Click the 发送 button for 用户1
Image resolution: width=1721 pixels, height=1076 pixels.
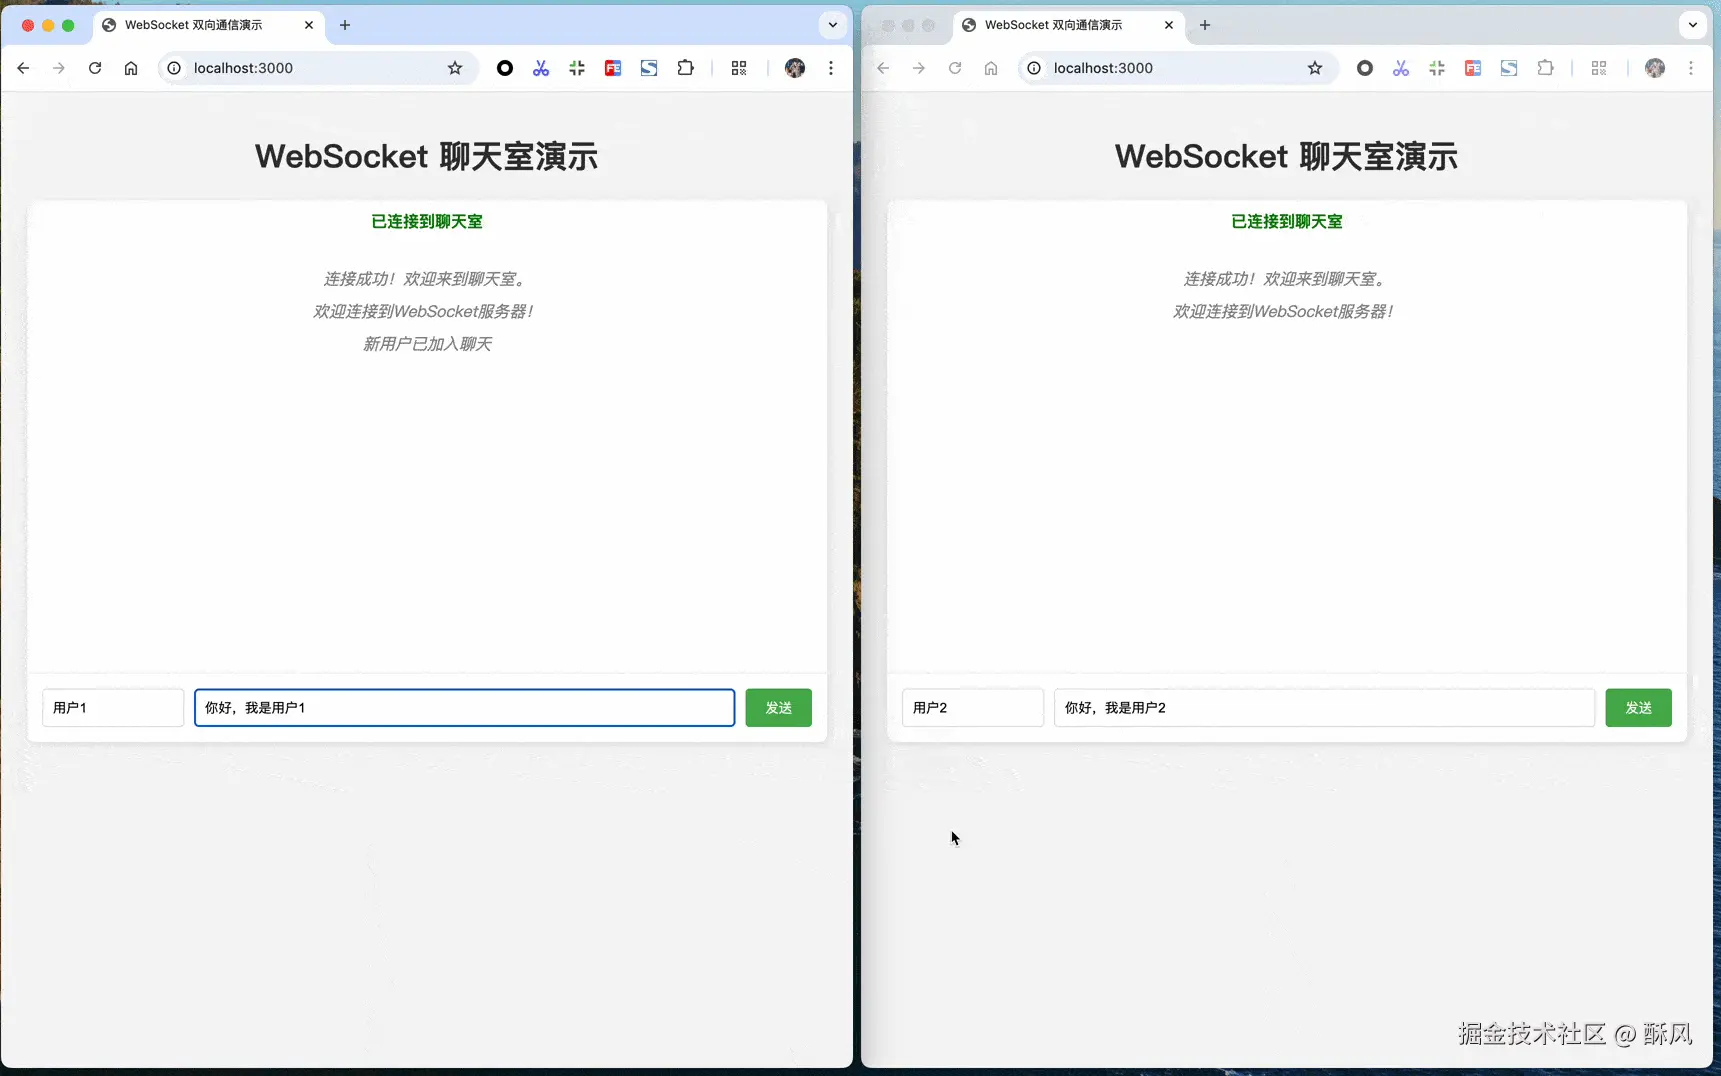click(x=779, y=707)
